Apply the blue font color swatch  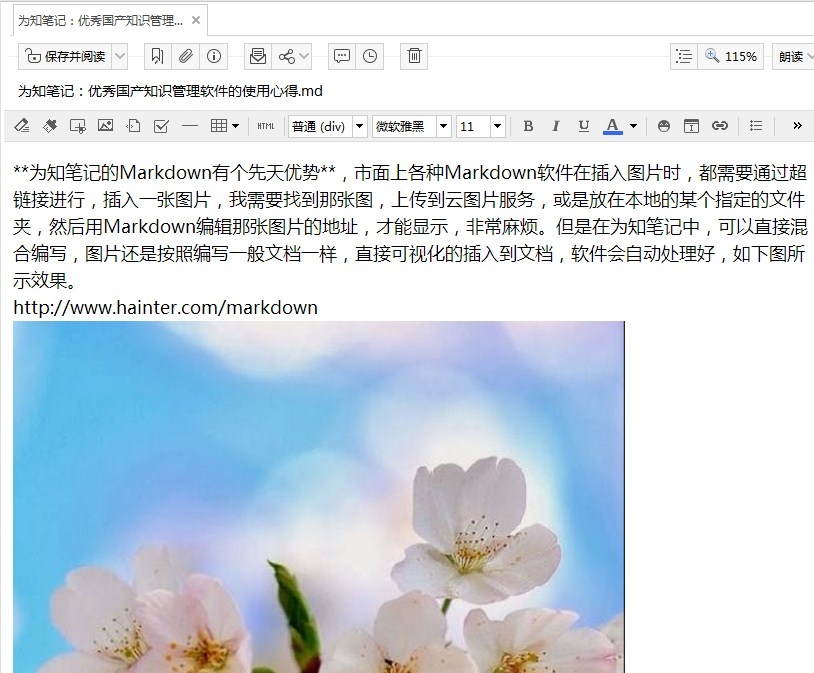click(613, 126)
